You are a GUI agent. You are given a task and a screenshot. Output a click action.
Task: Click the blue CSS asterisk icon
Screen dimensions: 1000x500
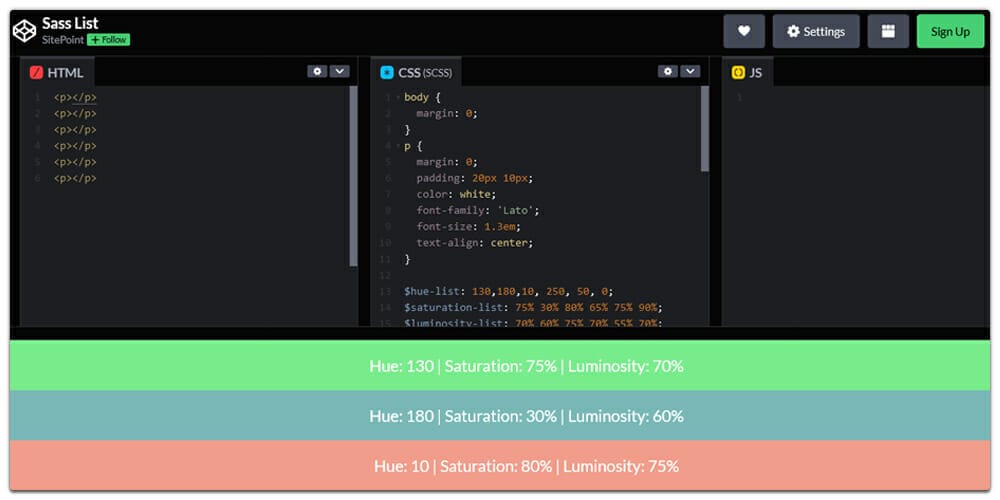pyautogui.click(x=386, y=73)
